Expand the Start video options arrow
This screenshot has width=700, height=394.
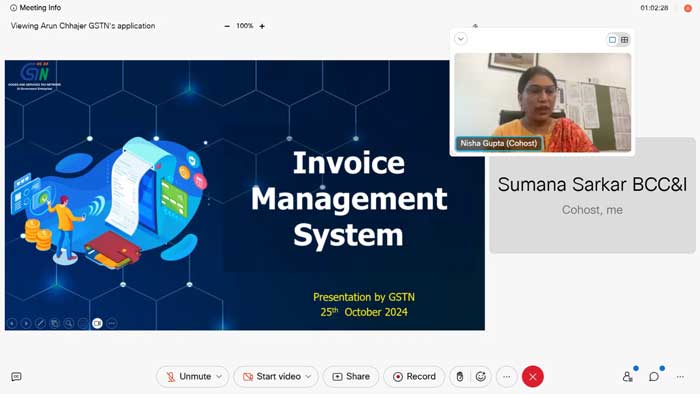coord(308,377)
